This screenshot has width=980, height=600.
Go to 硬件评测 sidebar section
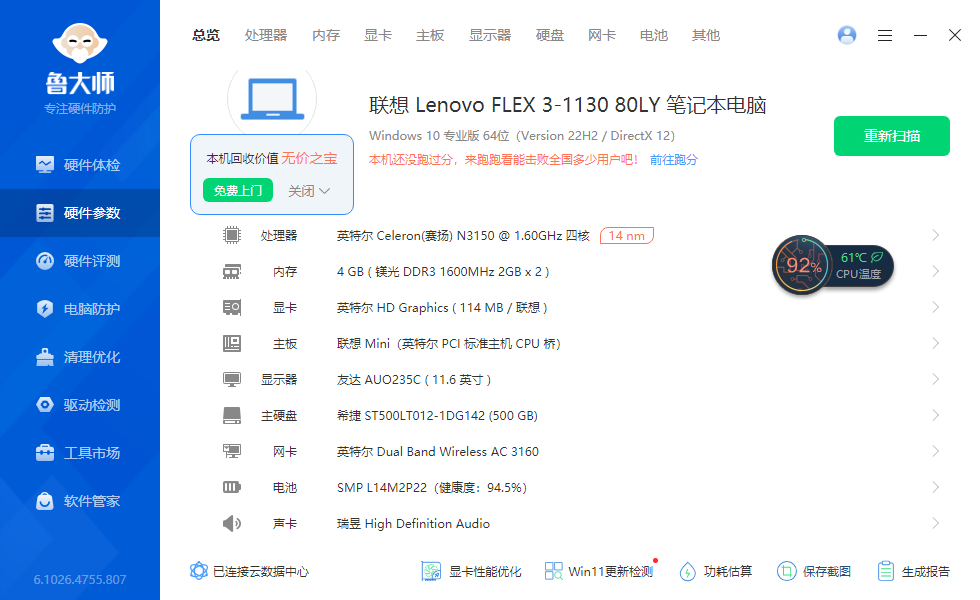(x=79, y=261)
